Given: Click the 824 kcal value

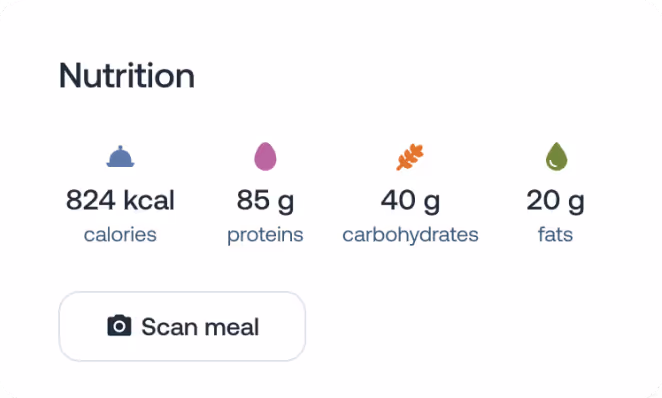Looking at the screenshot, I should tap(120, 200).
